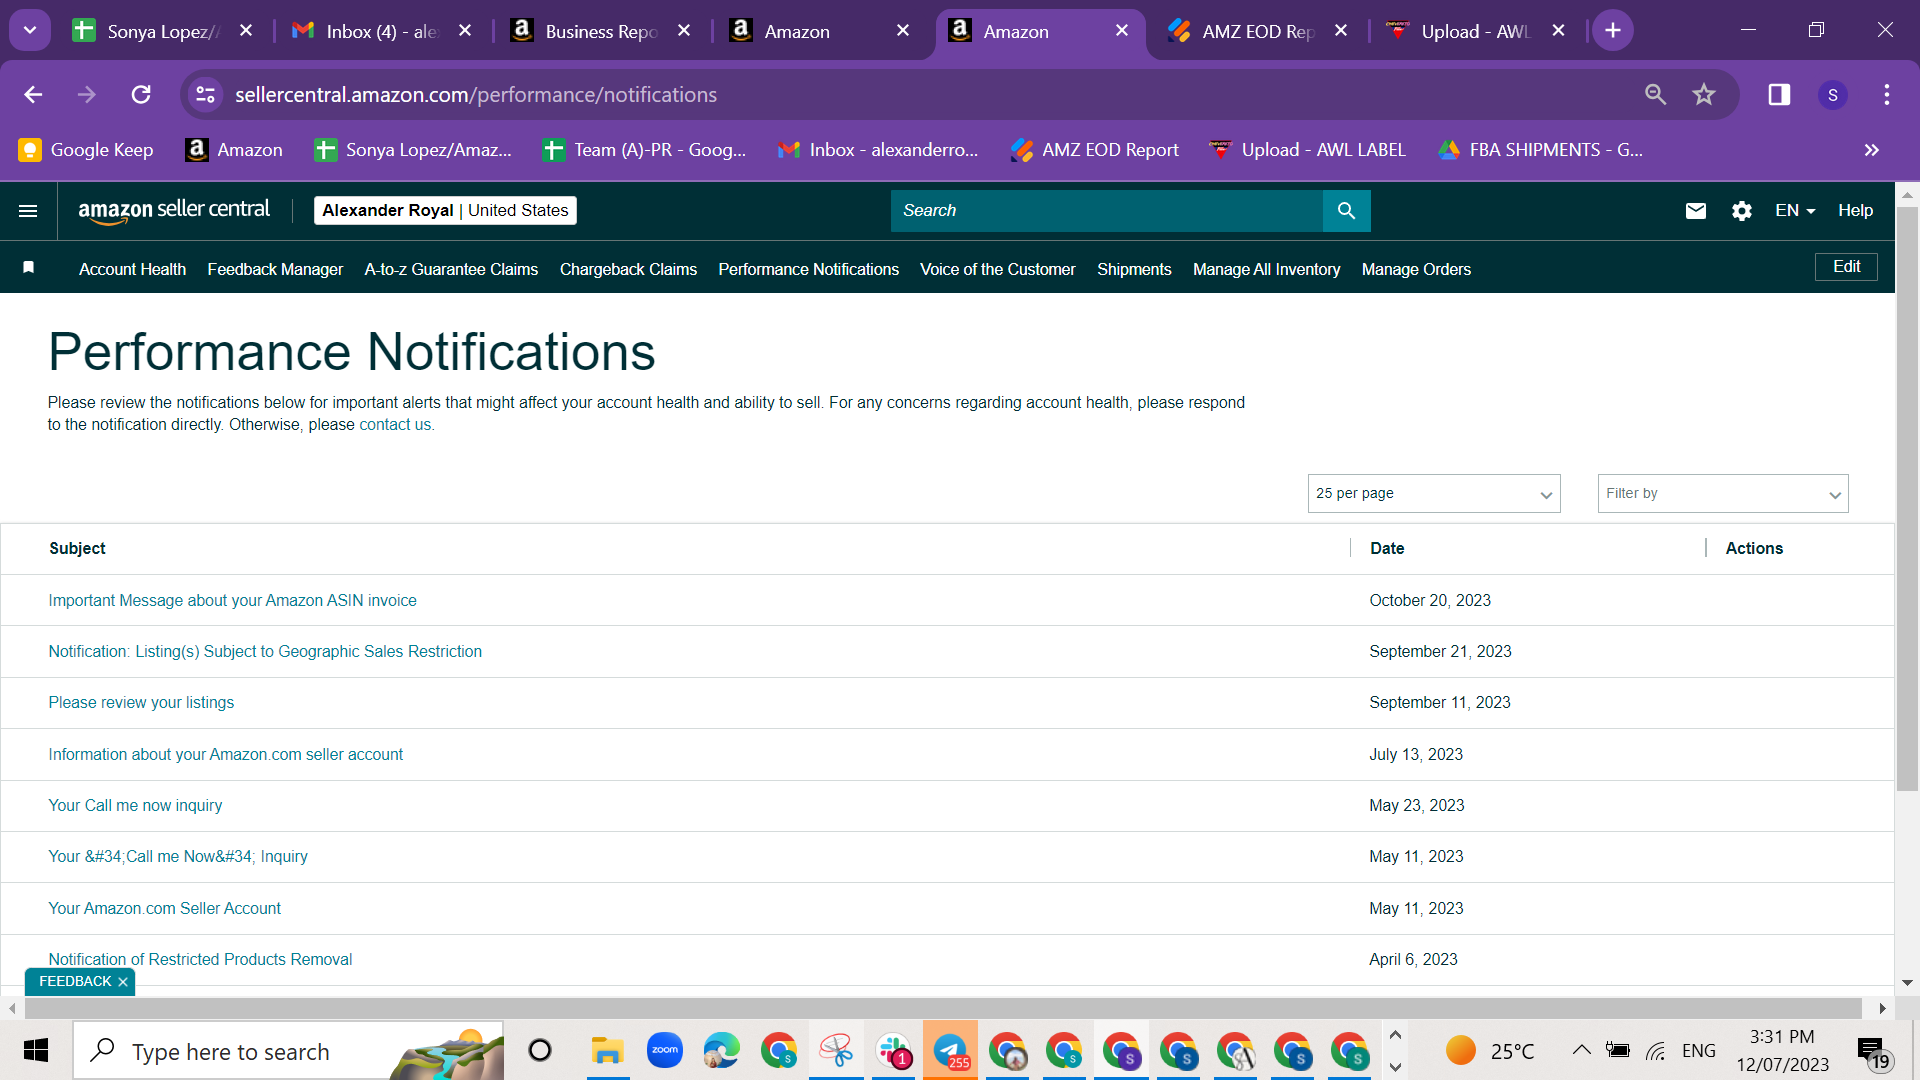Screen dimensions: 1920x1080
Task: Switch to the Inbox (4) Gmail tab
Action: pos(381,31)
